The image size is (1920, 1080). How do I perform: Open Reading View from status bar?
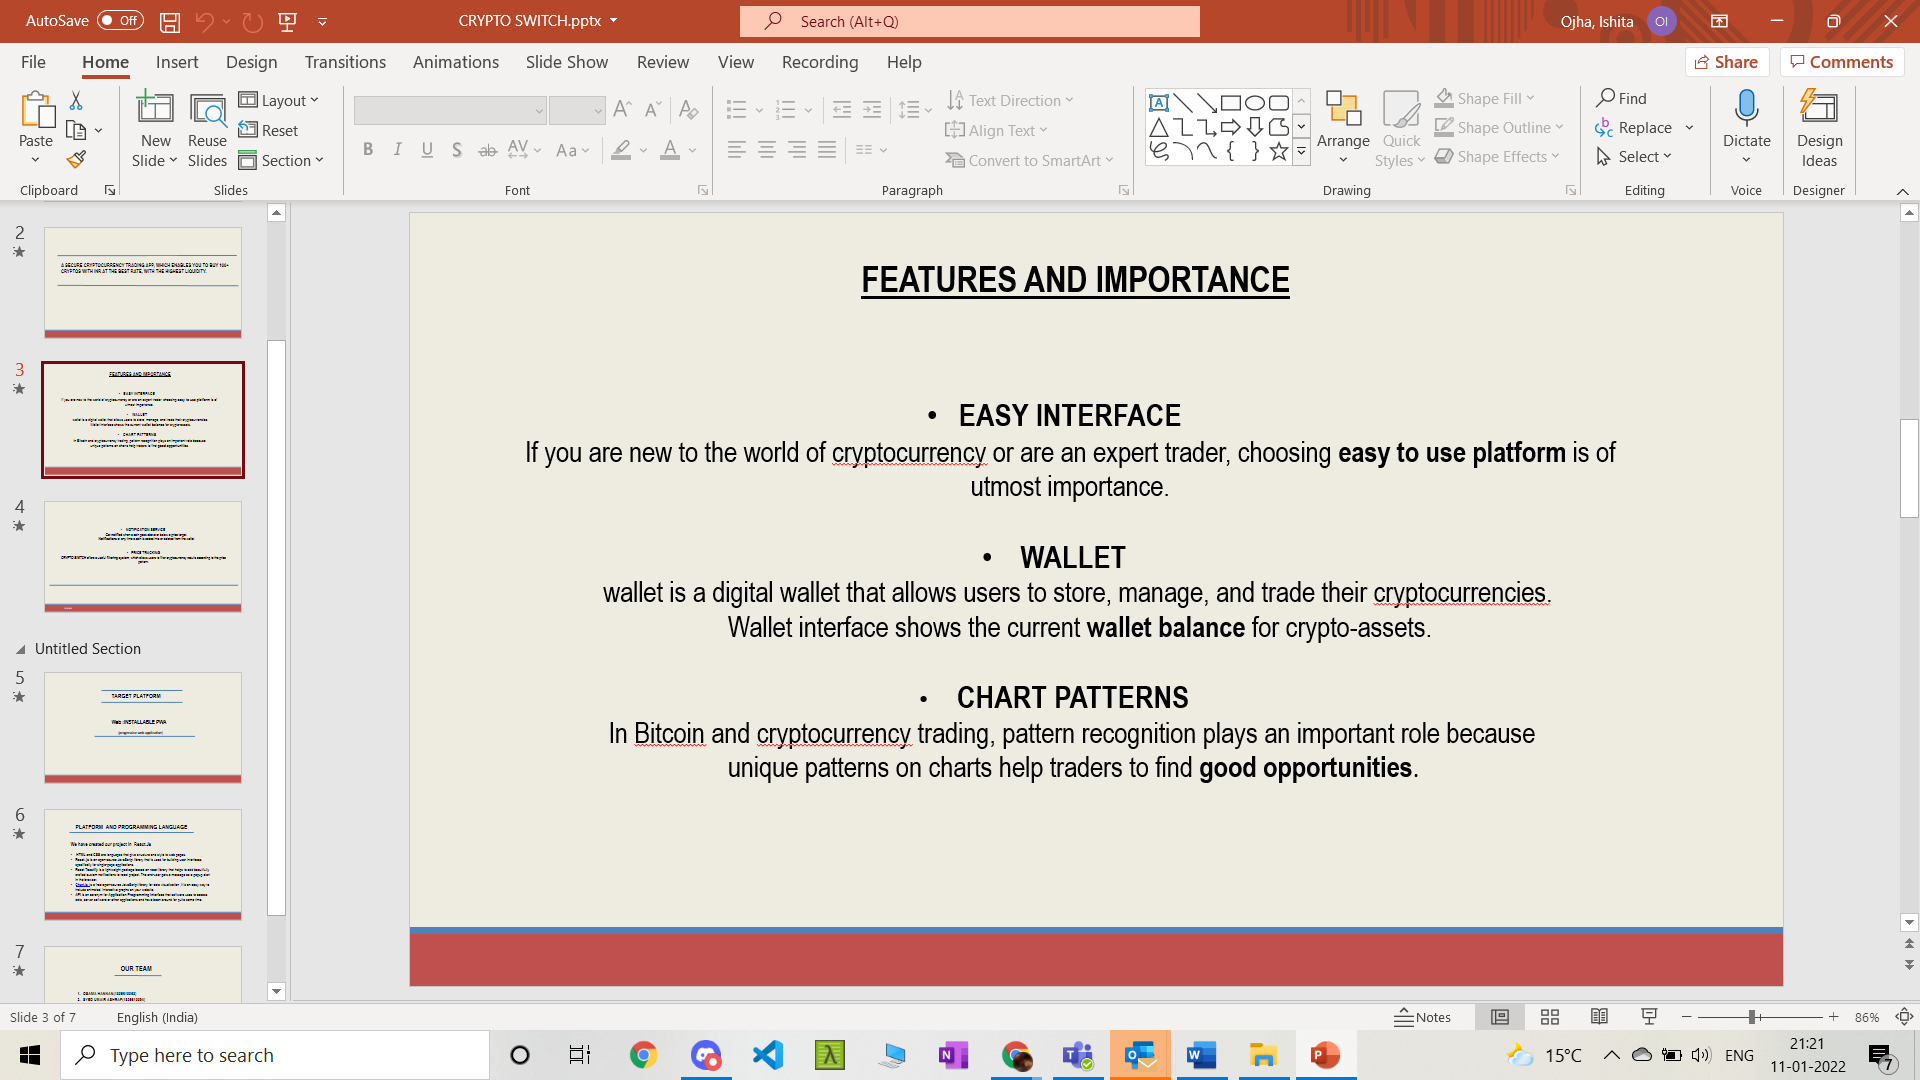[x=1599, y=1017]
